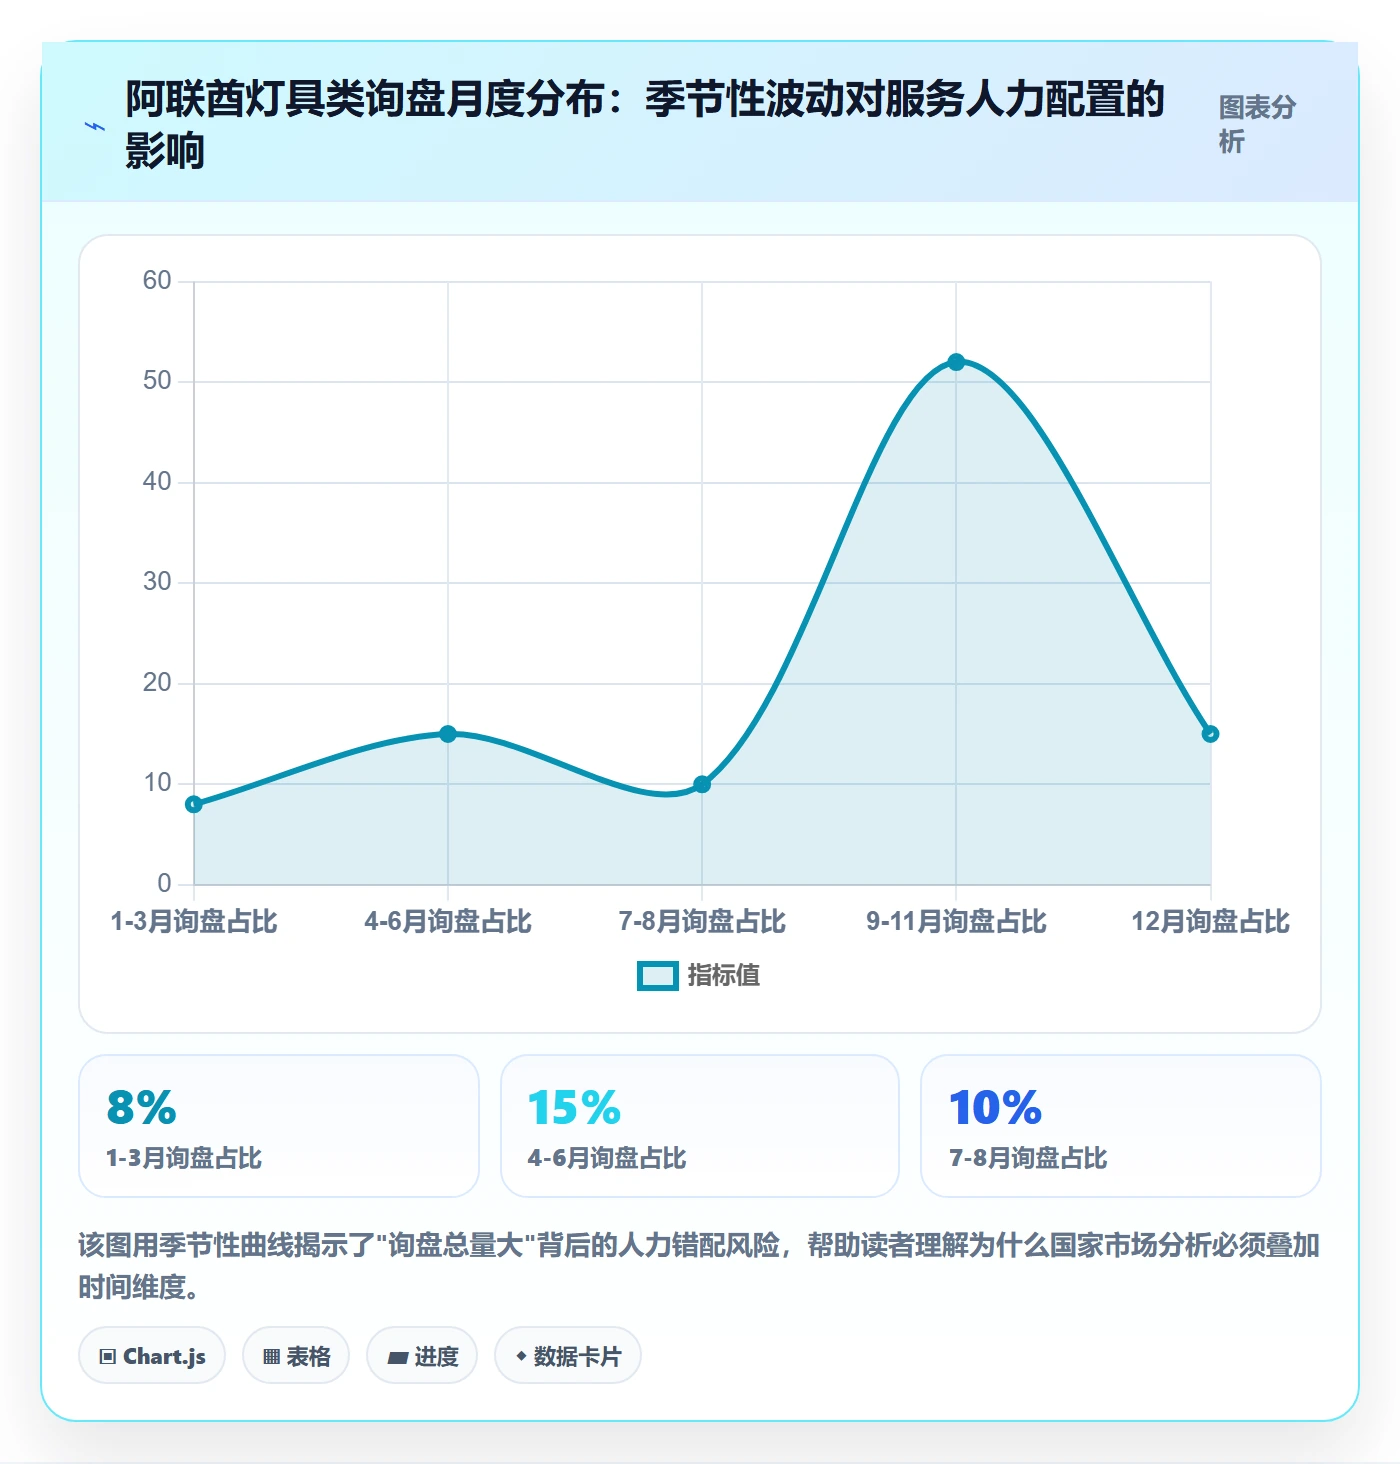Screen dimensions: 1400x1464
Task: Click the chart title 阿联酋灯具类询盘月度分布
Action: [645, 125]
